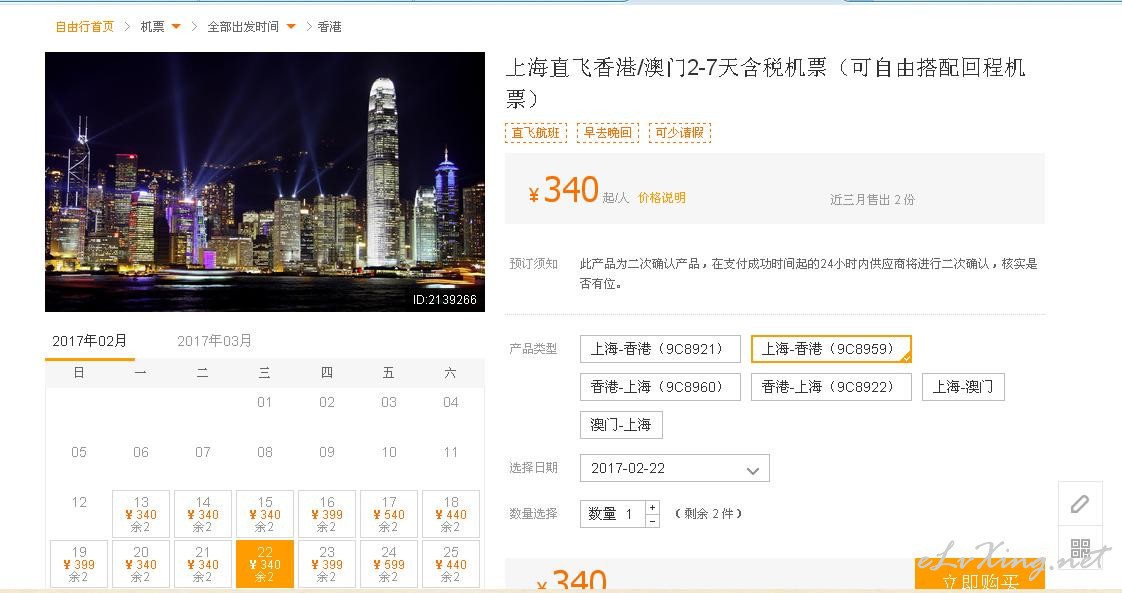Click the Hong Kong skyline product photo
Viewport: 1122px width, 593px height.
(265, 182)
